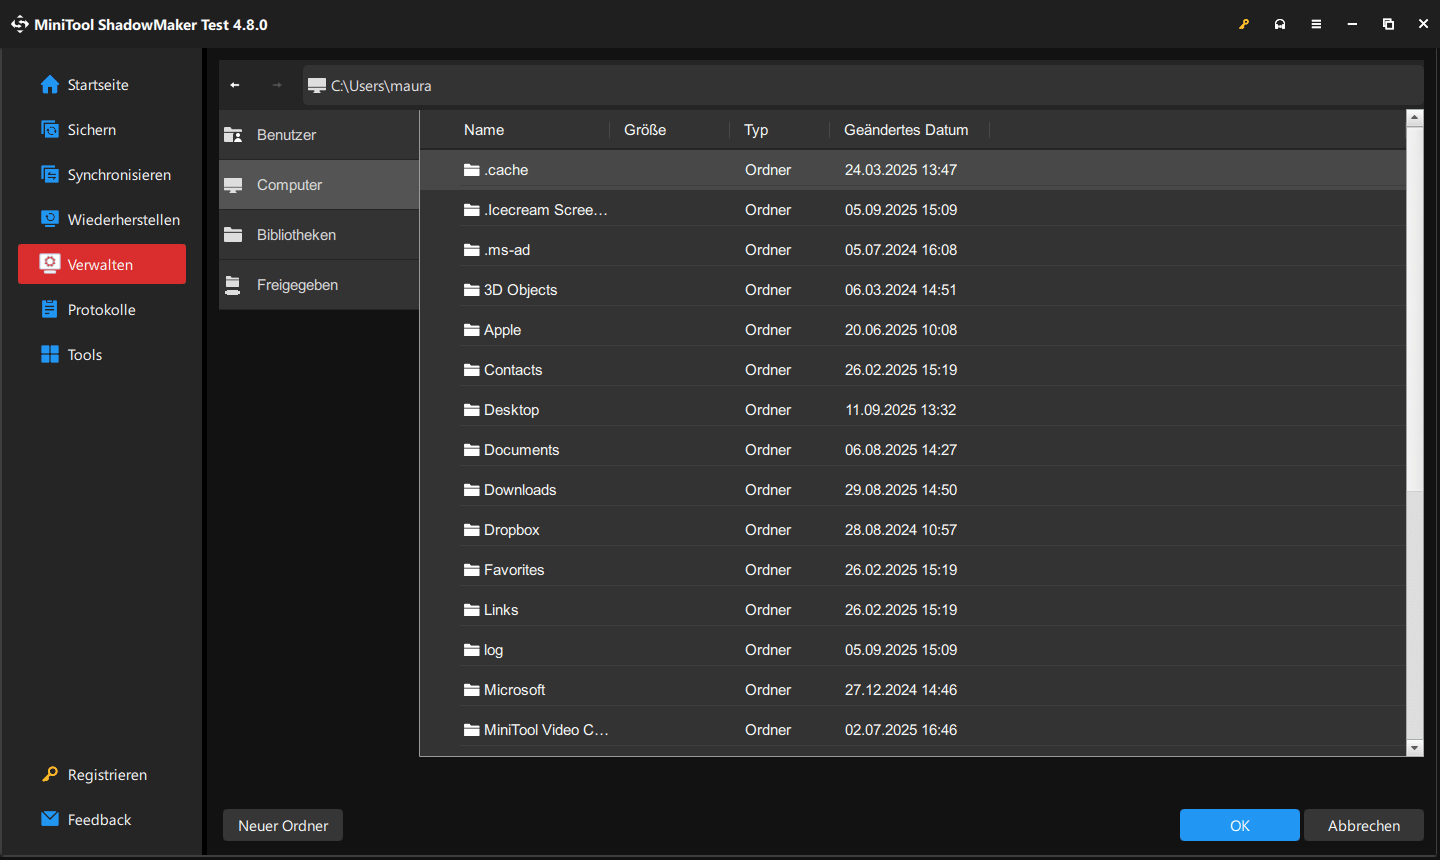
Task: Select the Contacts folder name
Action: (x=513, y=370)
